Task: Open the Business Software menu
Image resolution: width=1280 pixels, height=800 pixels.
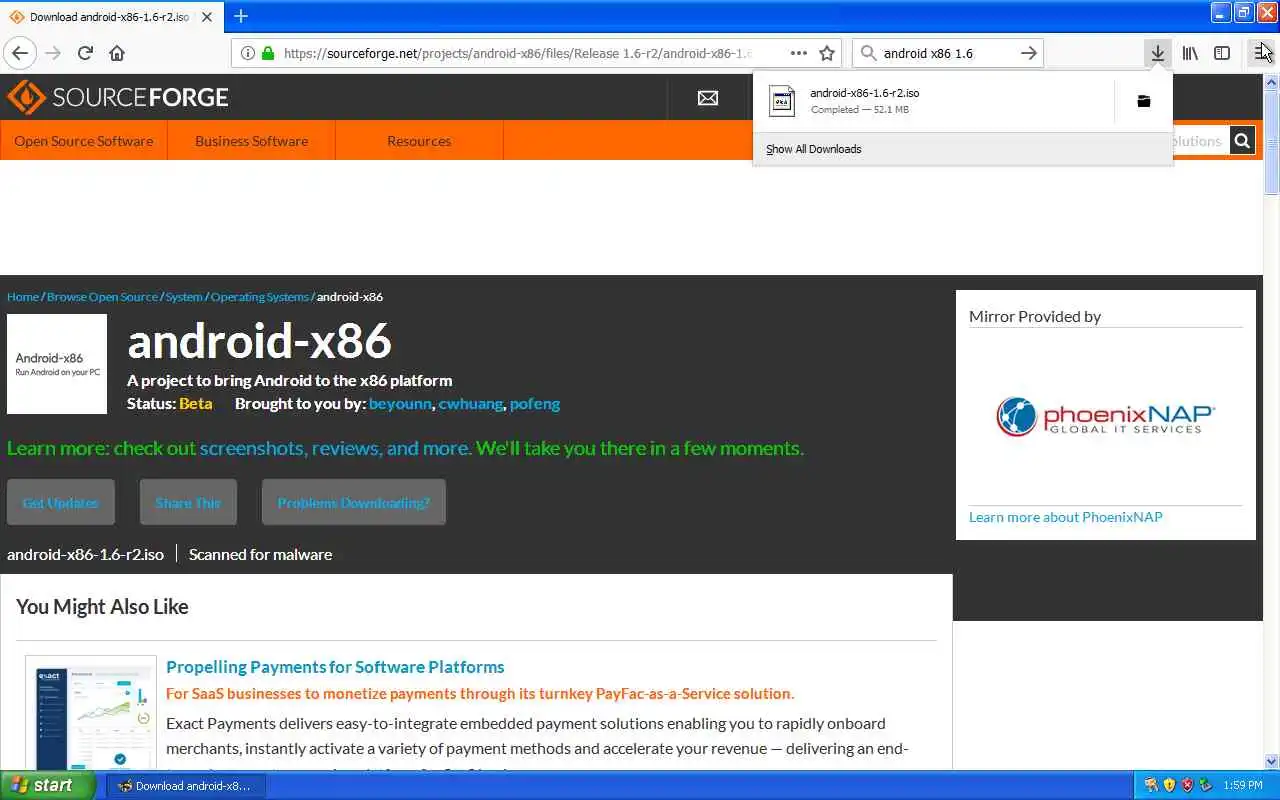Action: coord(251,141)
